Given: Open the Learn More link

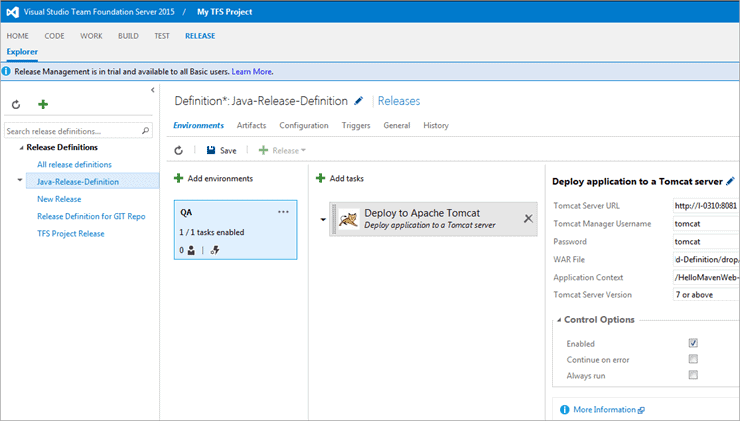Looking at the screenshot, I should coord(252,72).
